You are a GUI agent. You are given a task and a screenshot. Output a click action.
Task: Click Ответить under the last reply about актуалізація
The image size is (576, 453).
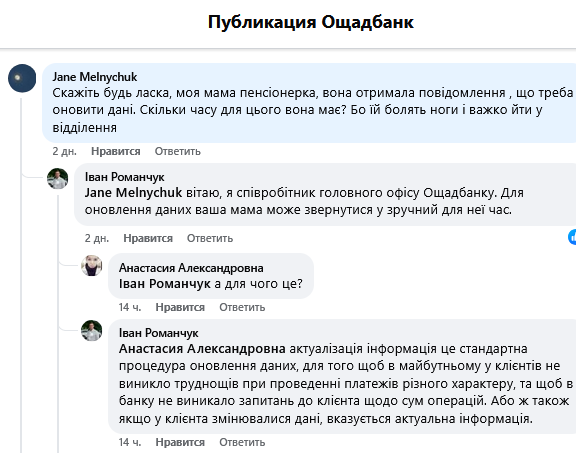pyautogui.click(x=242, y=442)
